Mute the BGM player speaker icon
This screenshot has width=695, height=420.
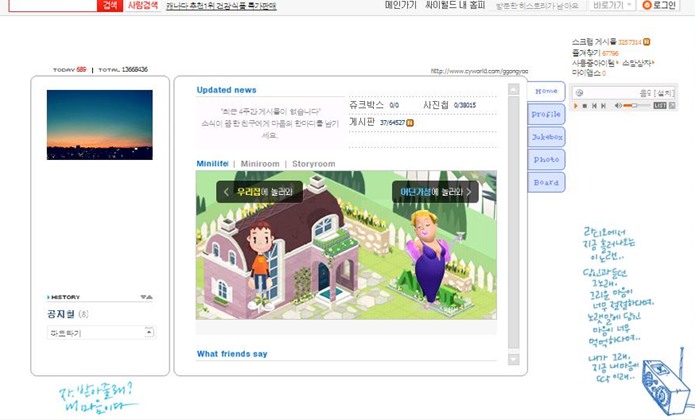(x=618, y=105)
